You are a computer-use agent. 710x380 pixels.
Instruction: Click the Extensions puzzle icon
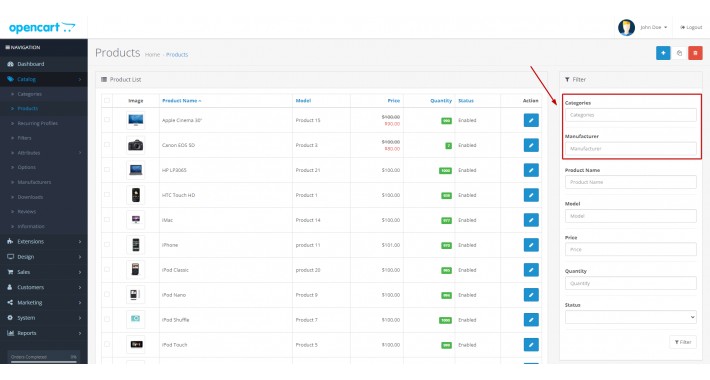[x=10, y=241]
